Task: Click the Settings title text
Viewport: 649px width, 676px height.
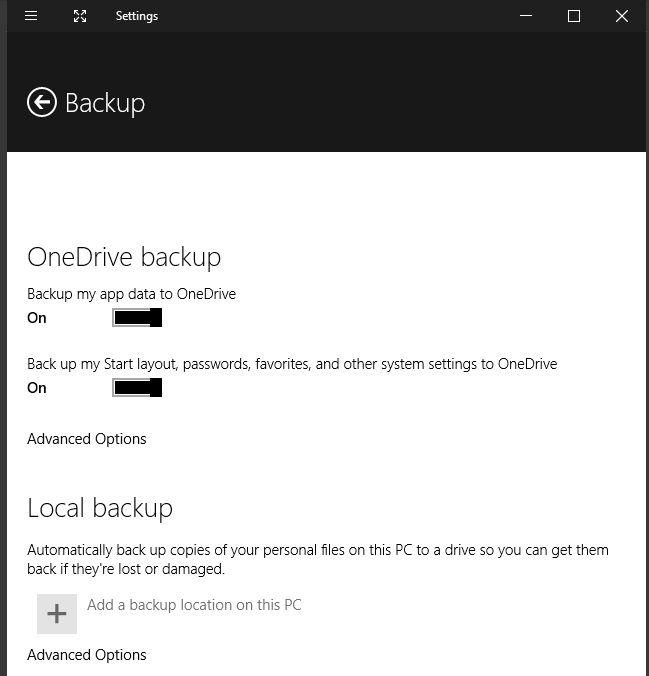Action: (137, 16)
